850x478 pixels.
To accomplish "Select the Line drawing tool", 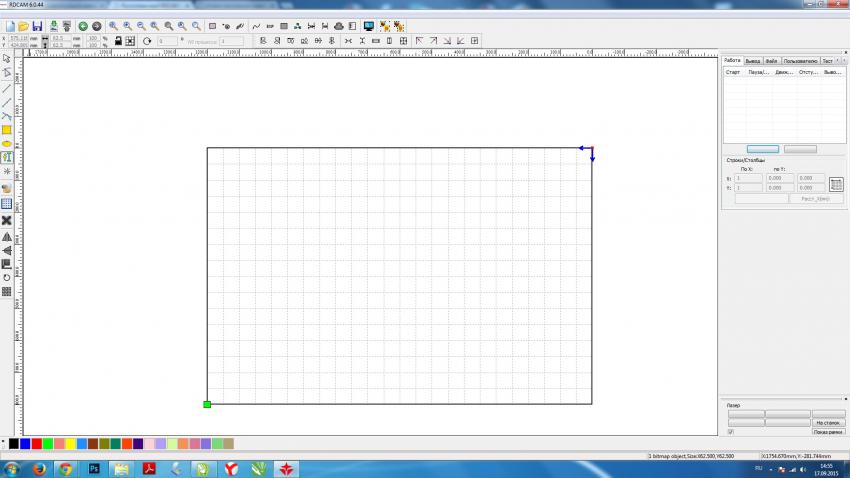I will (x=7, y=88).
